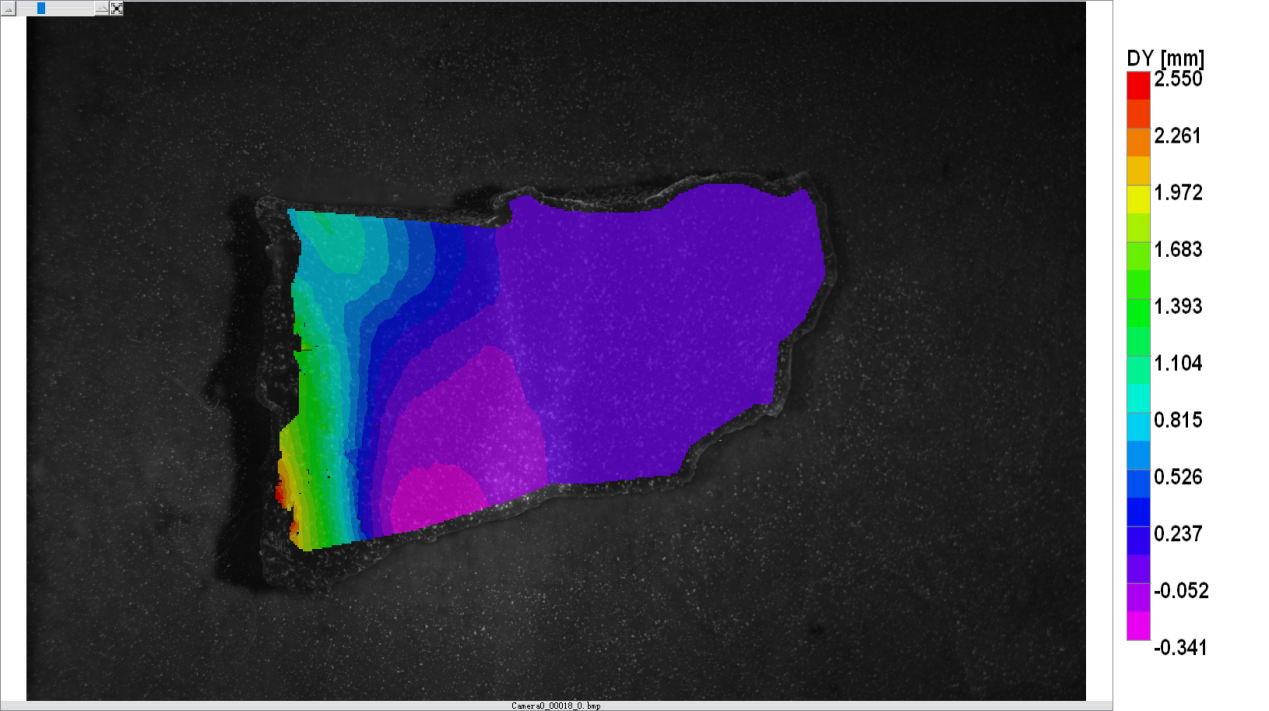Screen dimensions: 1269x711
Task: Click the fit-to-window zoom icon
Action: pos(117,8)
